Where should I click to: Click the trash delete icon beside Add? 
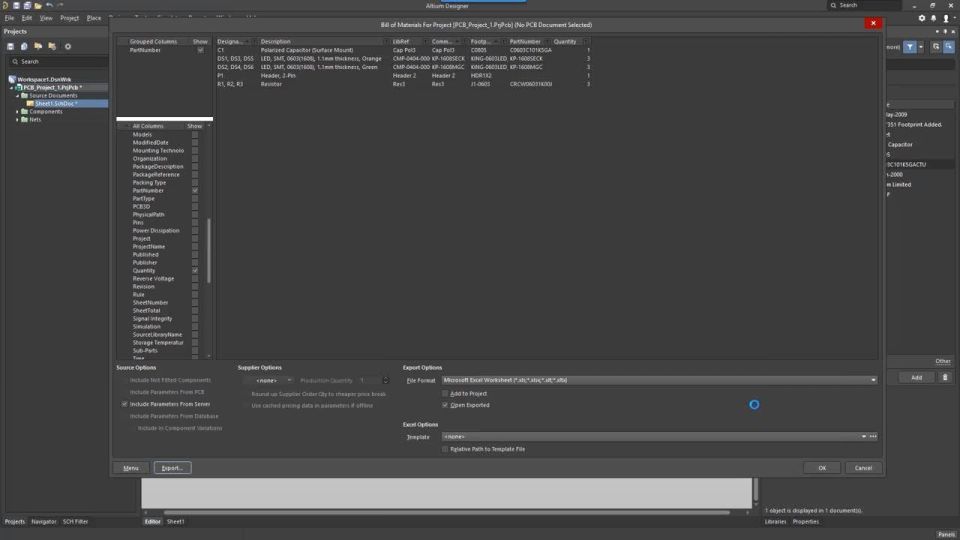(945, 377)
